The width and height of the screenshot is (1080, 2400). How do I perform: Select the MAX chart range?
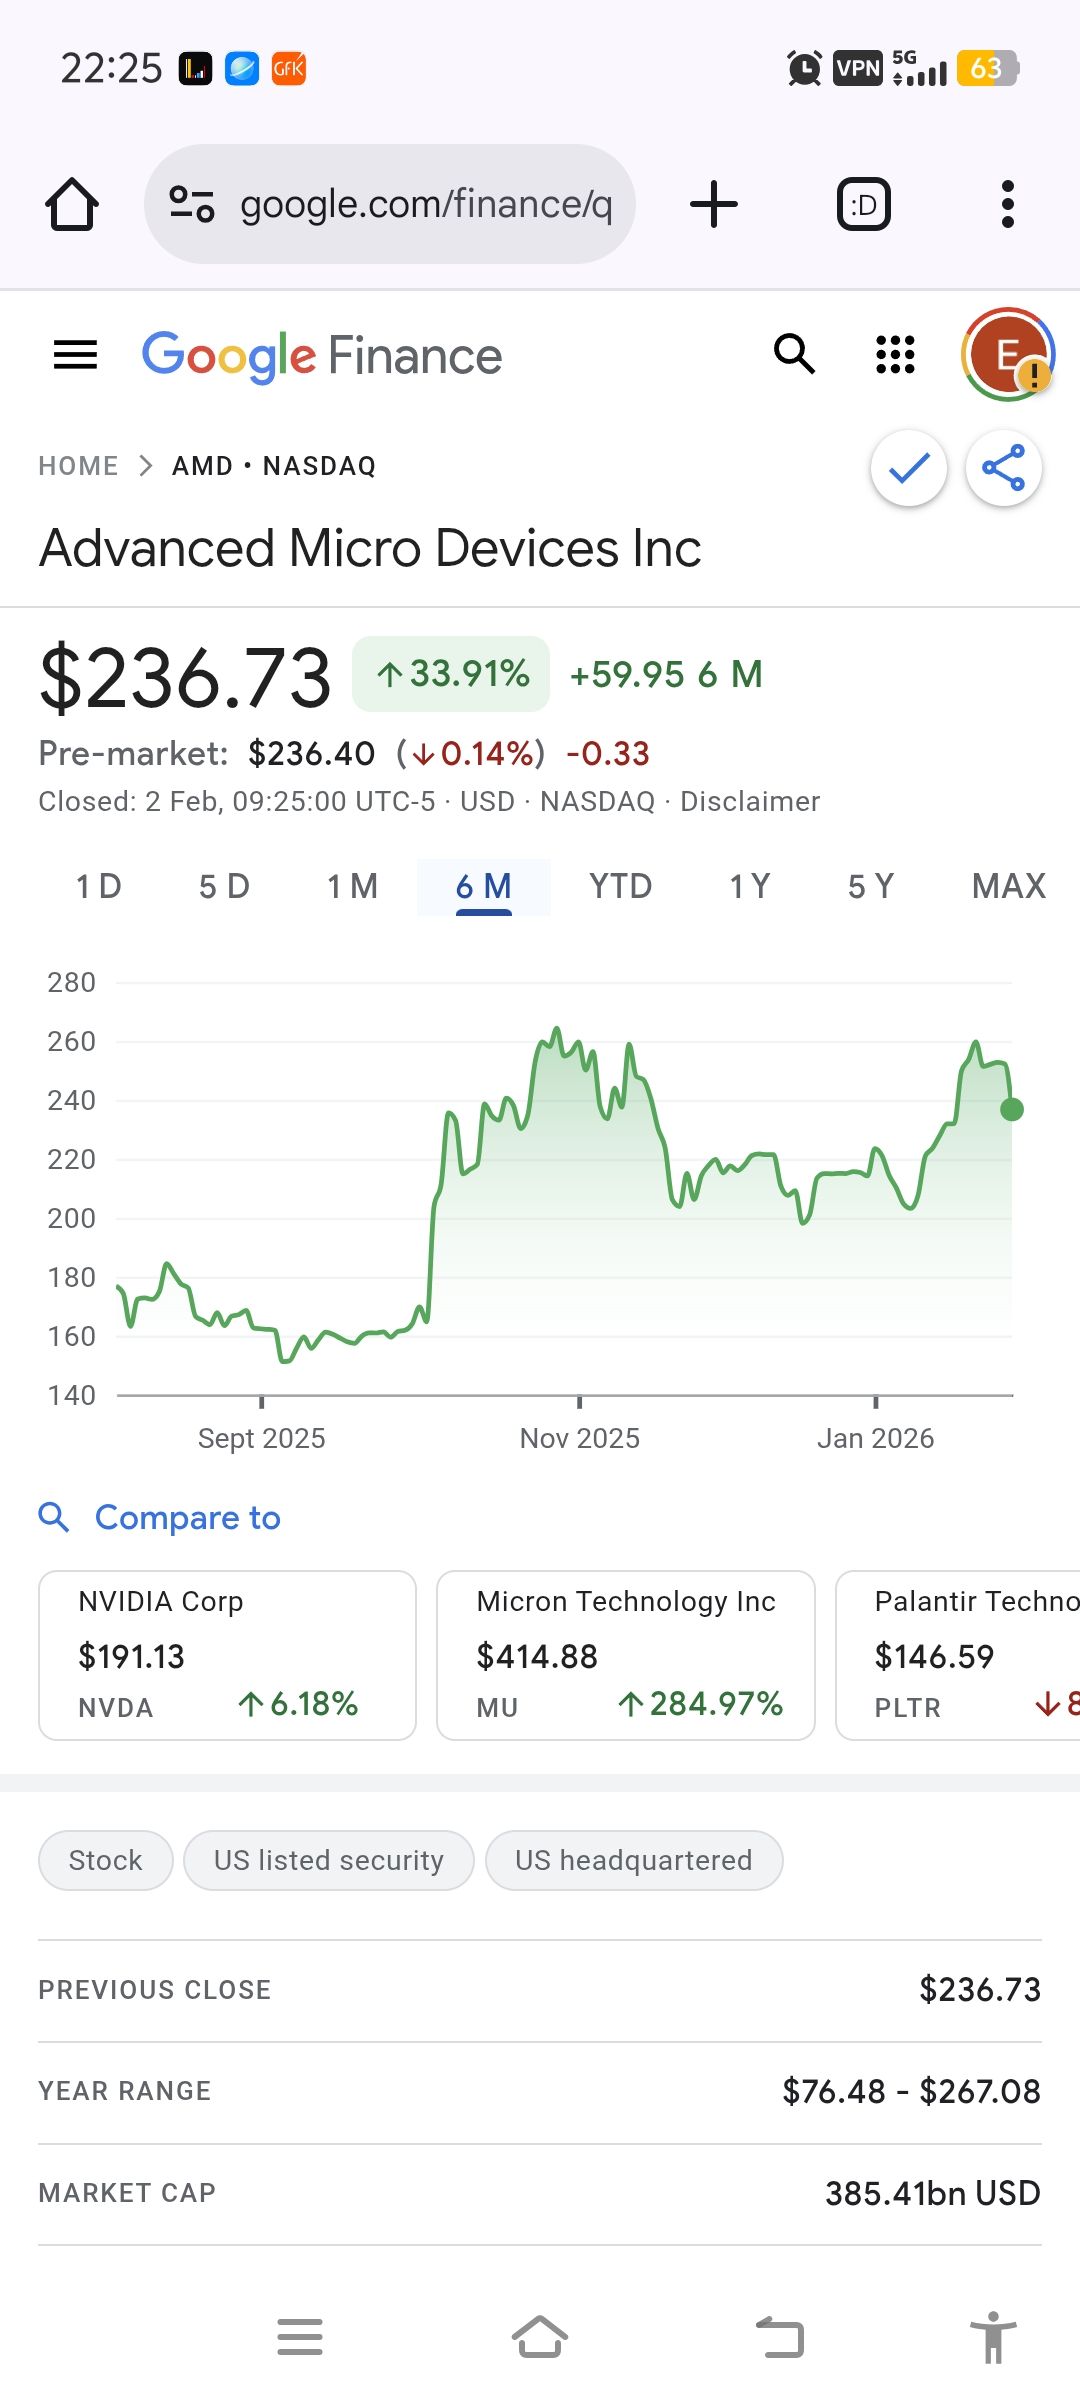click(x=1008, y=886)
